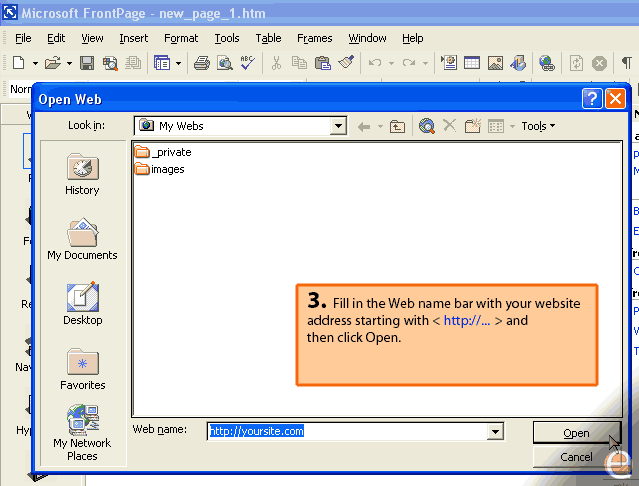Click Search the Web icon in dialog
This screenshot has height=486, width=639.
pyautogui.click(x=427, y=126)
